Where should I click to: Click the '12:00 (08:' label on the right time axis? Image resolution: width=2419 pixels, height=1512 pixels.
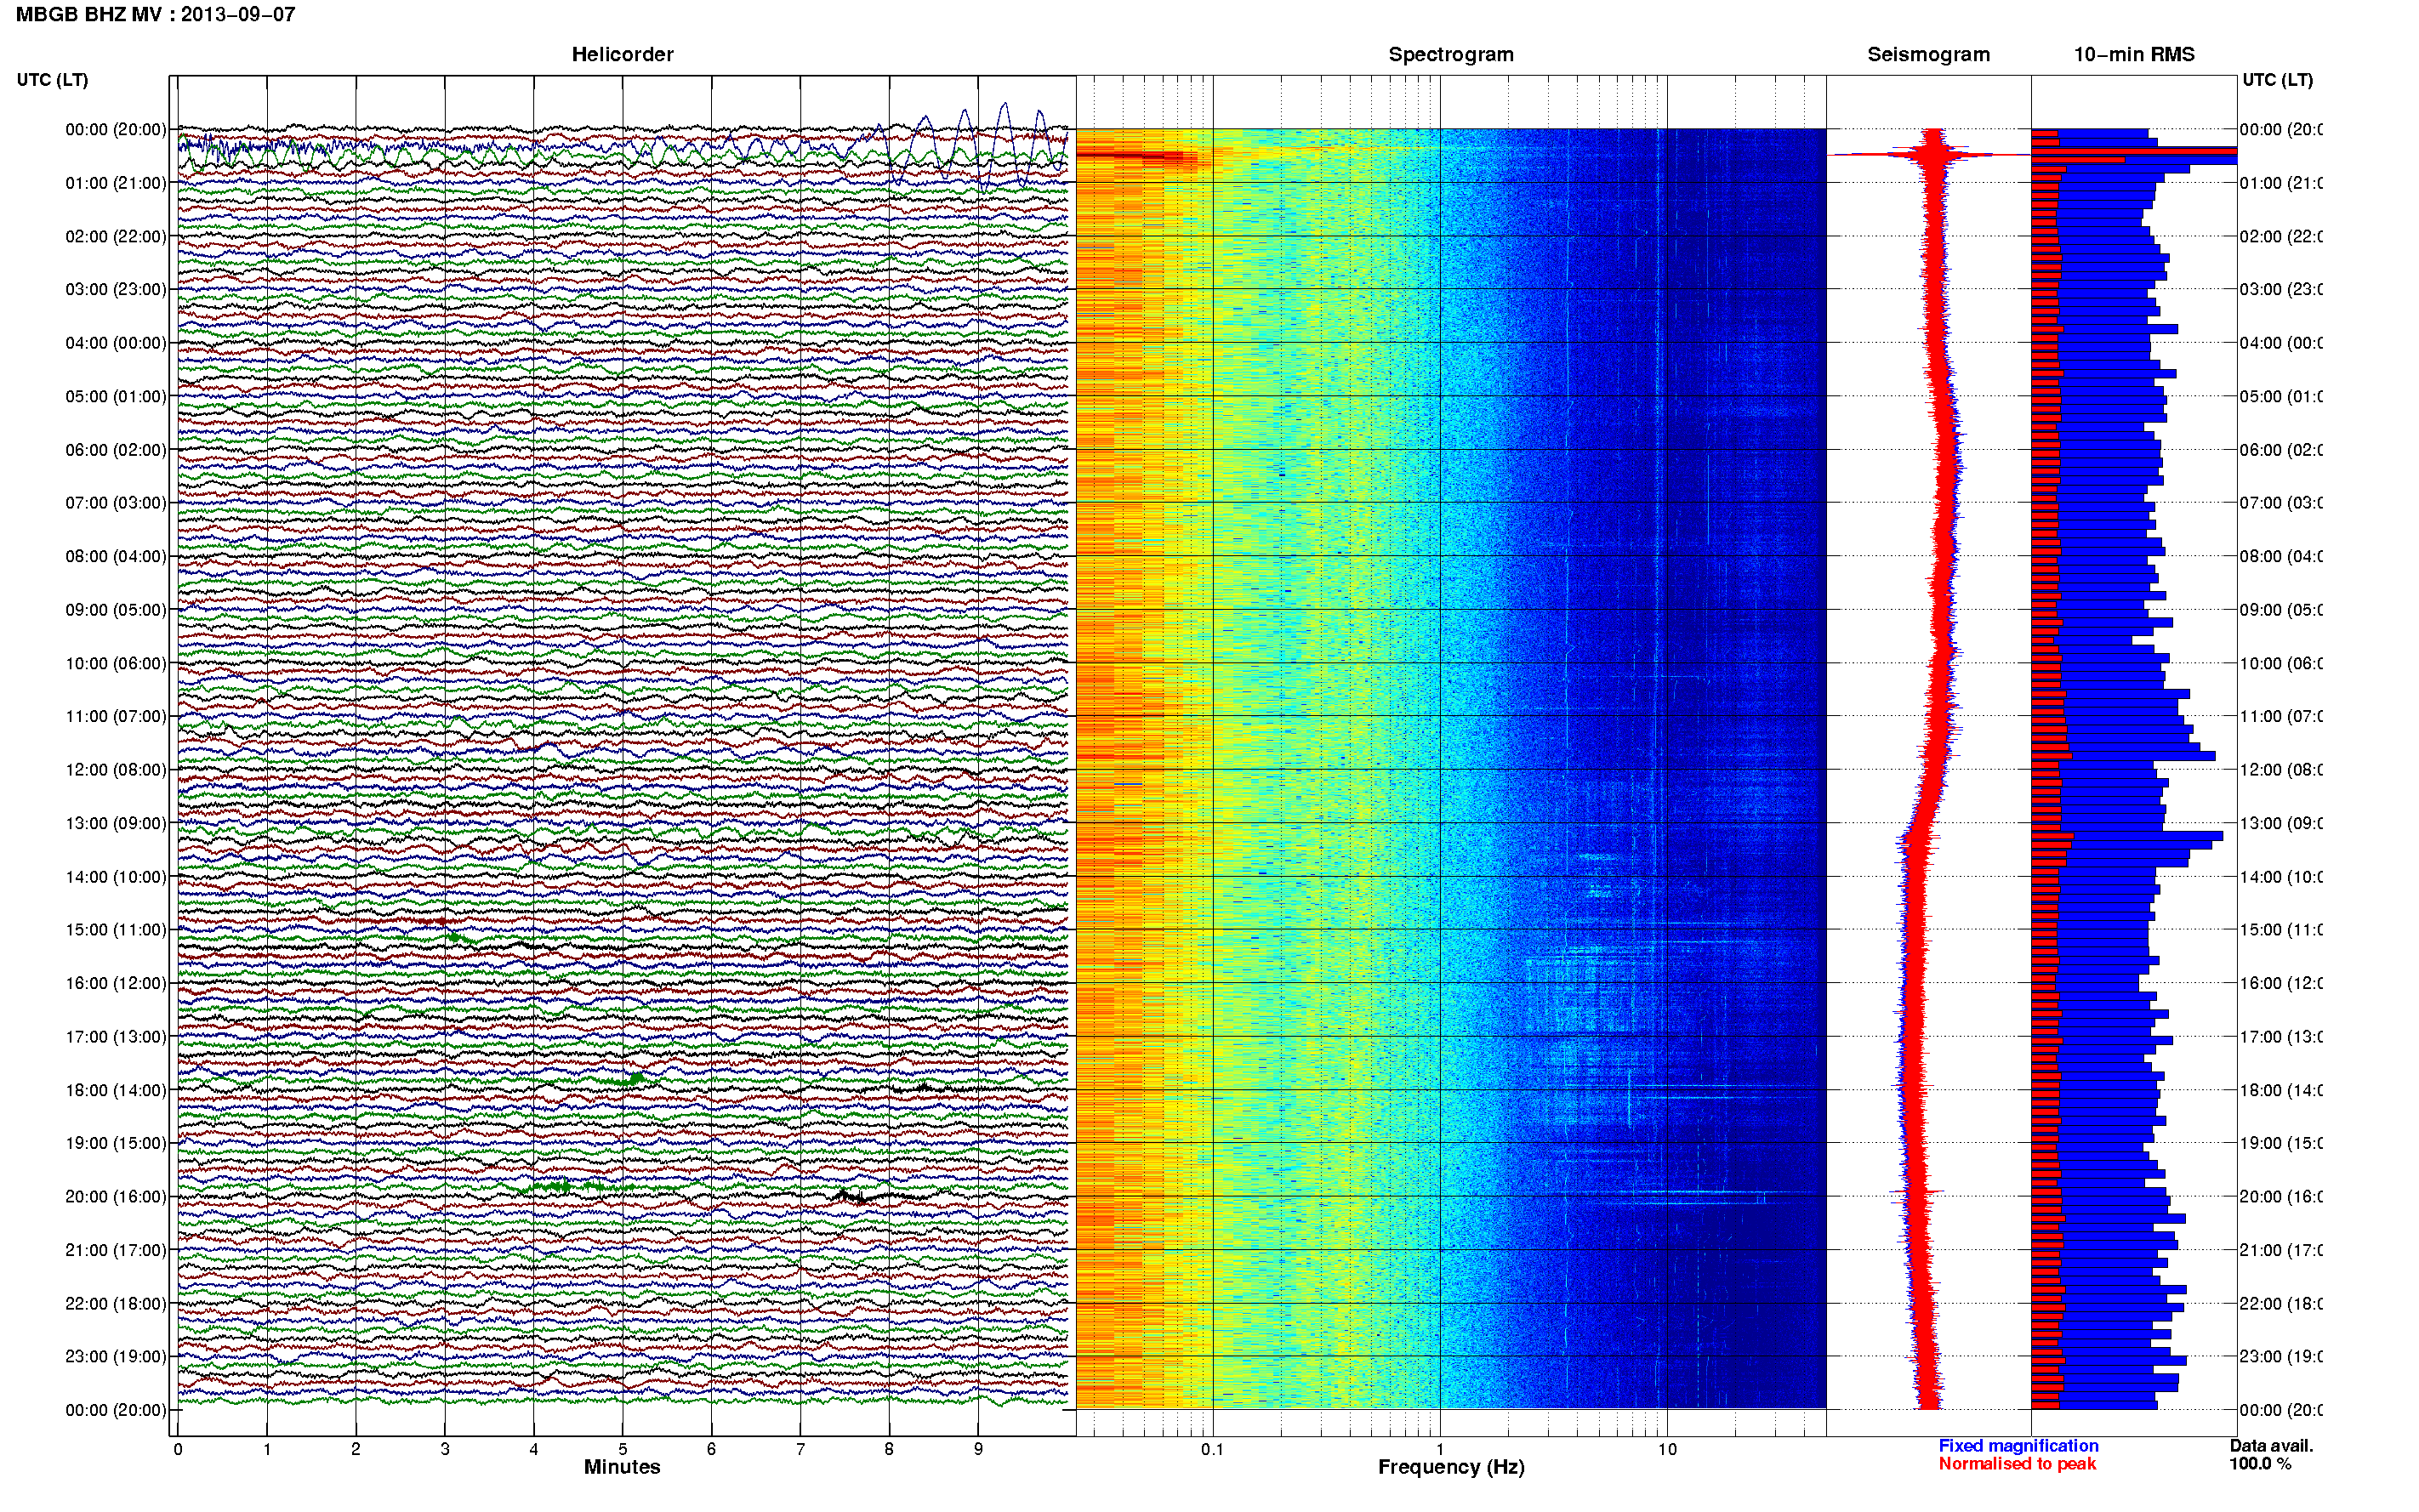pyautogui.click(x=2281, y=769)
